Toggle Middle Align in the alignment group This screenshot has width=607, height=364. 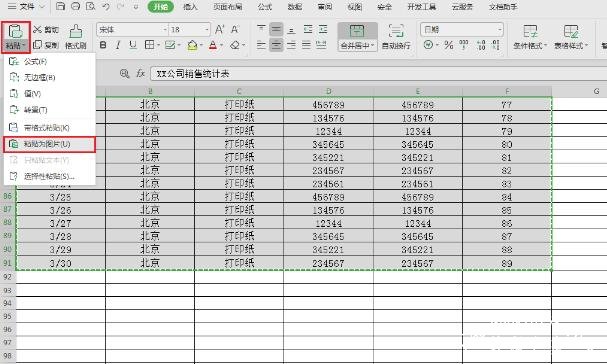[276, 29]
